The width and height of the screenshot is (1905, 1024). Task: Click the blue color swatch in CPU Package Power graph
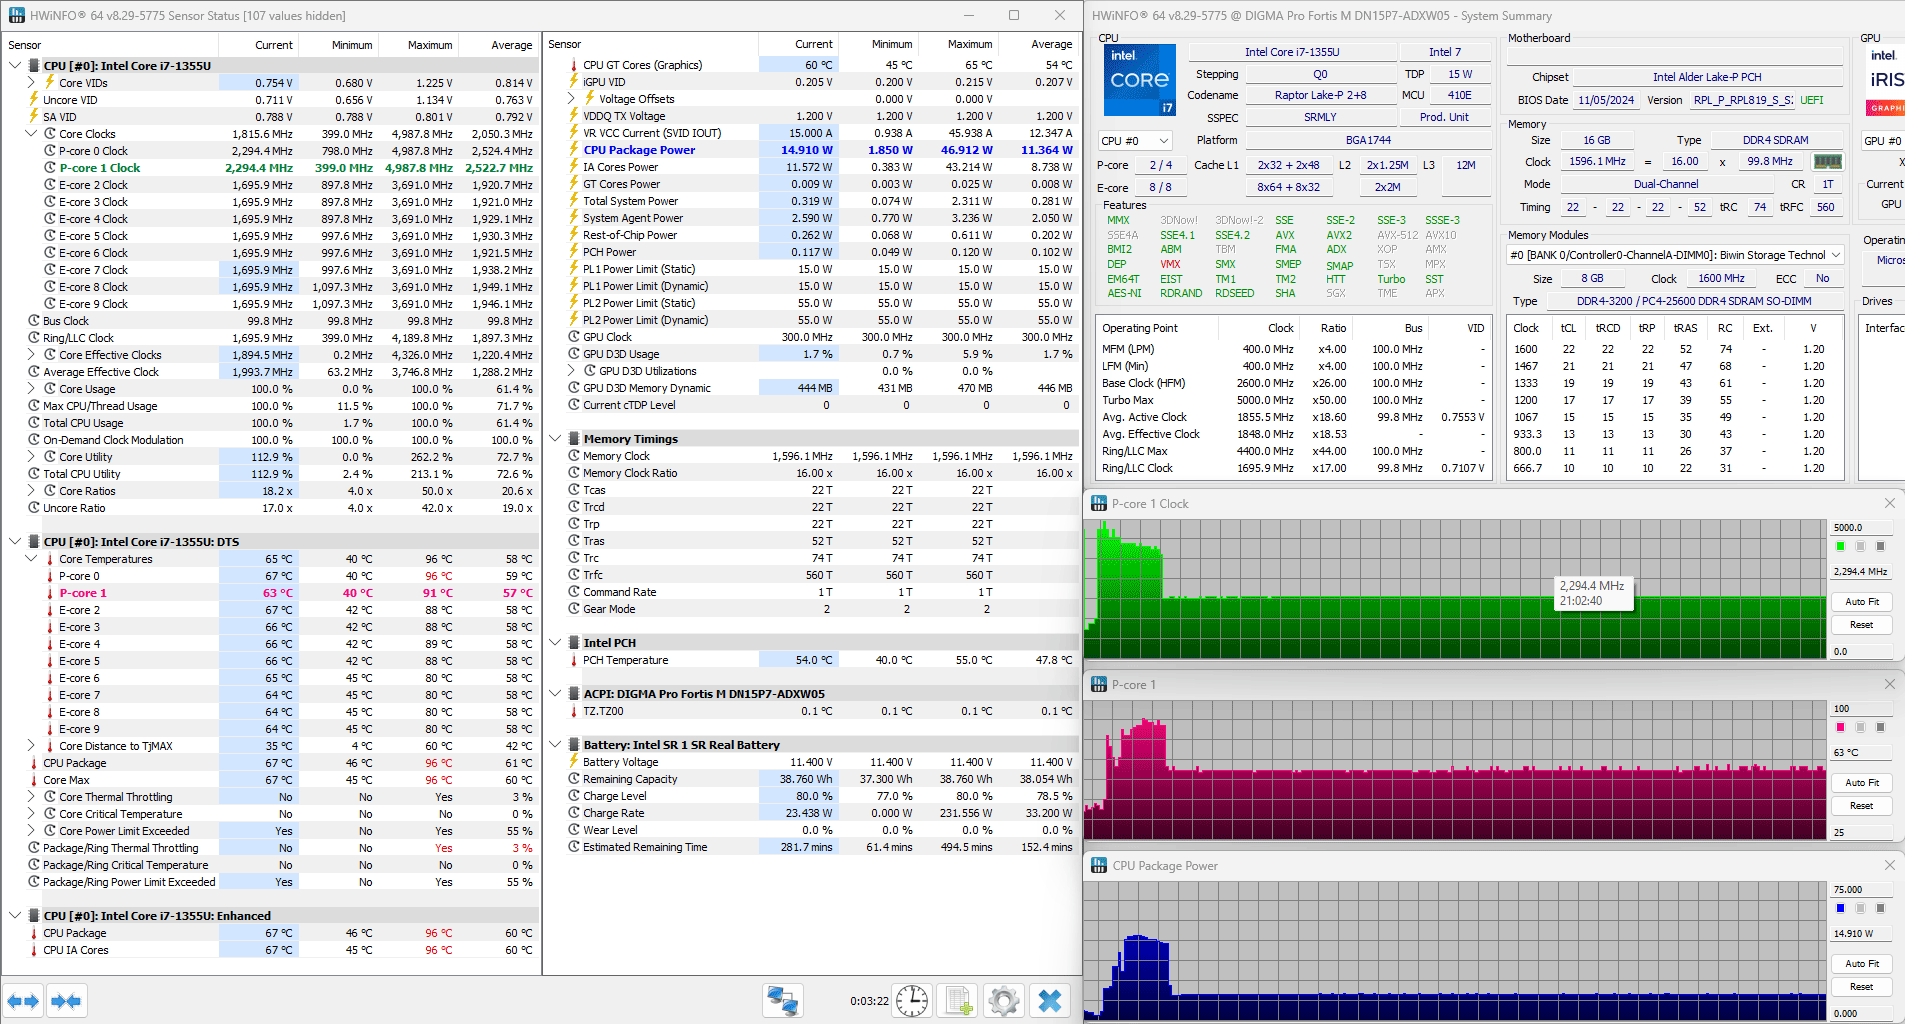click(x=1840, y=908)
